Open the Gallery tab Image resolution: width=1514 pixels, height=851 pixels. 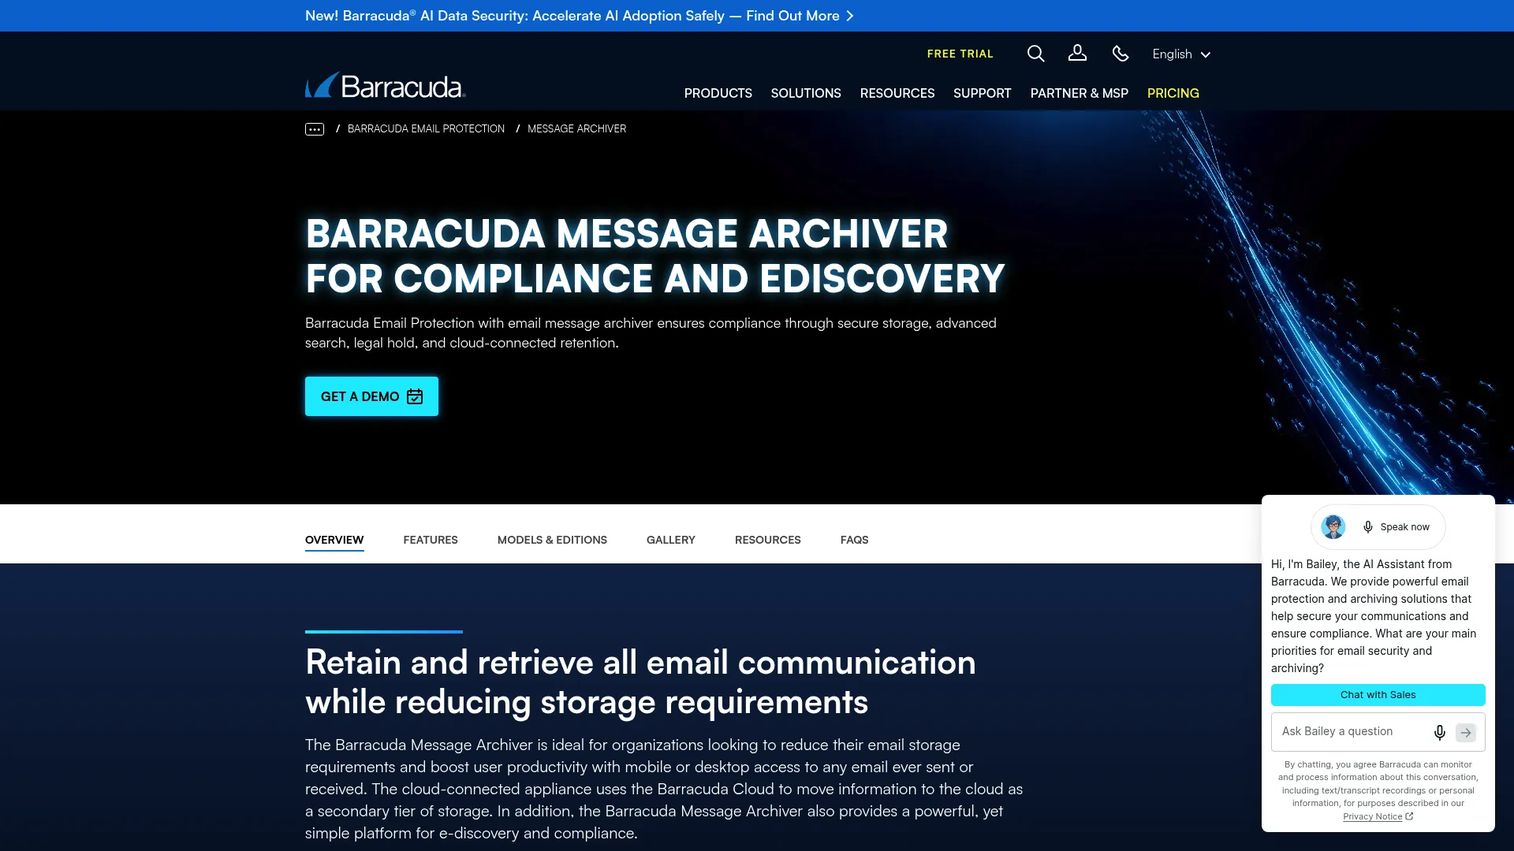point(671,540)
